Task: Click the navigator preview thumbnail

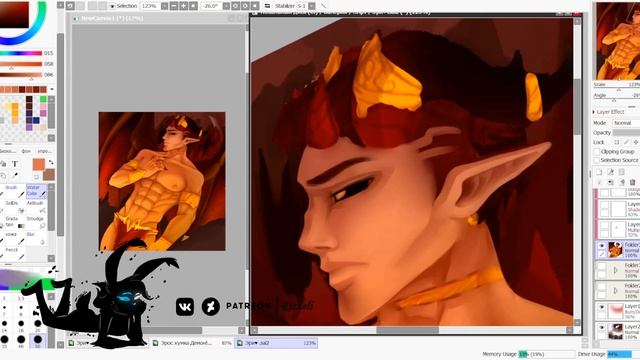Action: [x=618, y=41]
